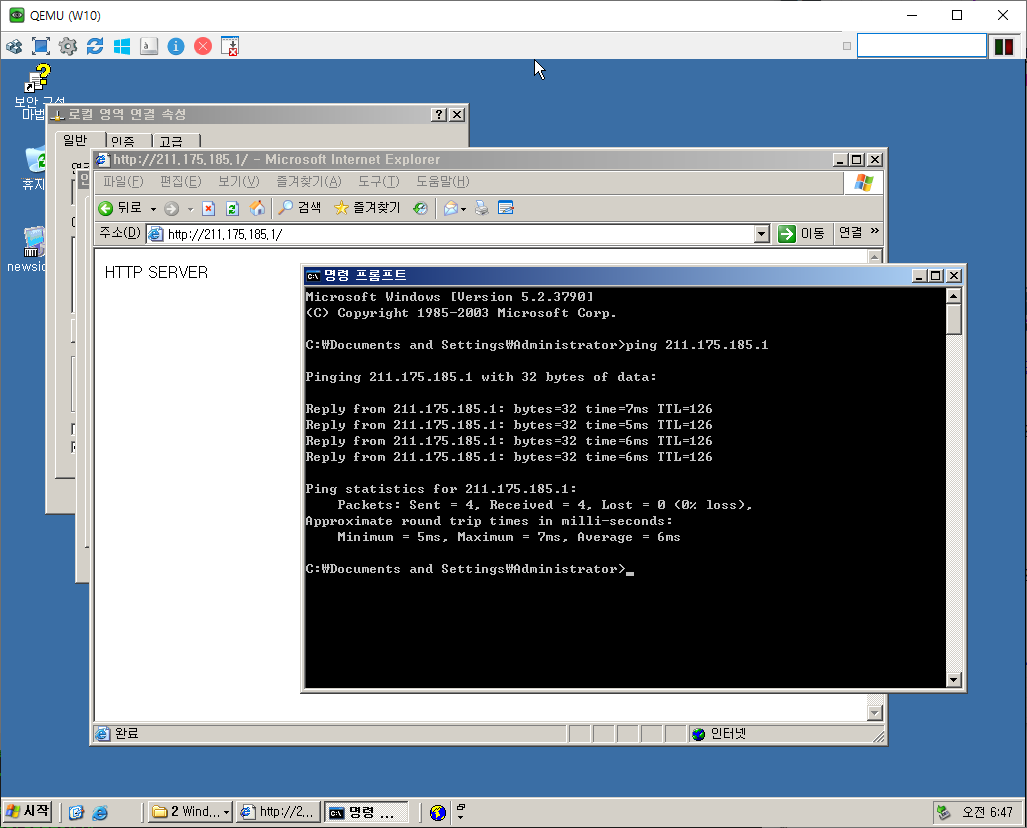
Task: Select the 인증 tab in connection properties dialog
Action: 123,141
